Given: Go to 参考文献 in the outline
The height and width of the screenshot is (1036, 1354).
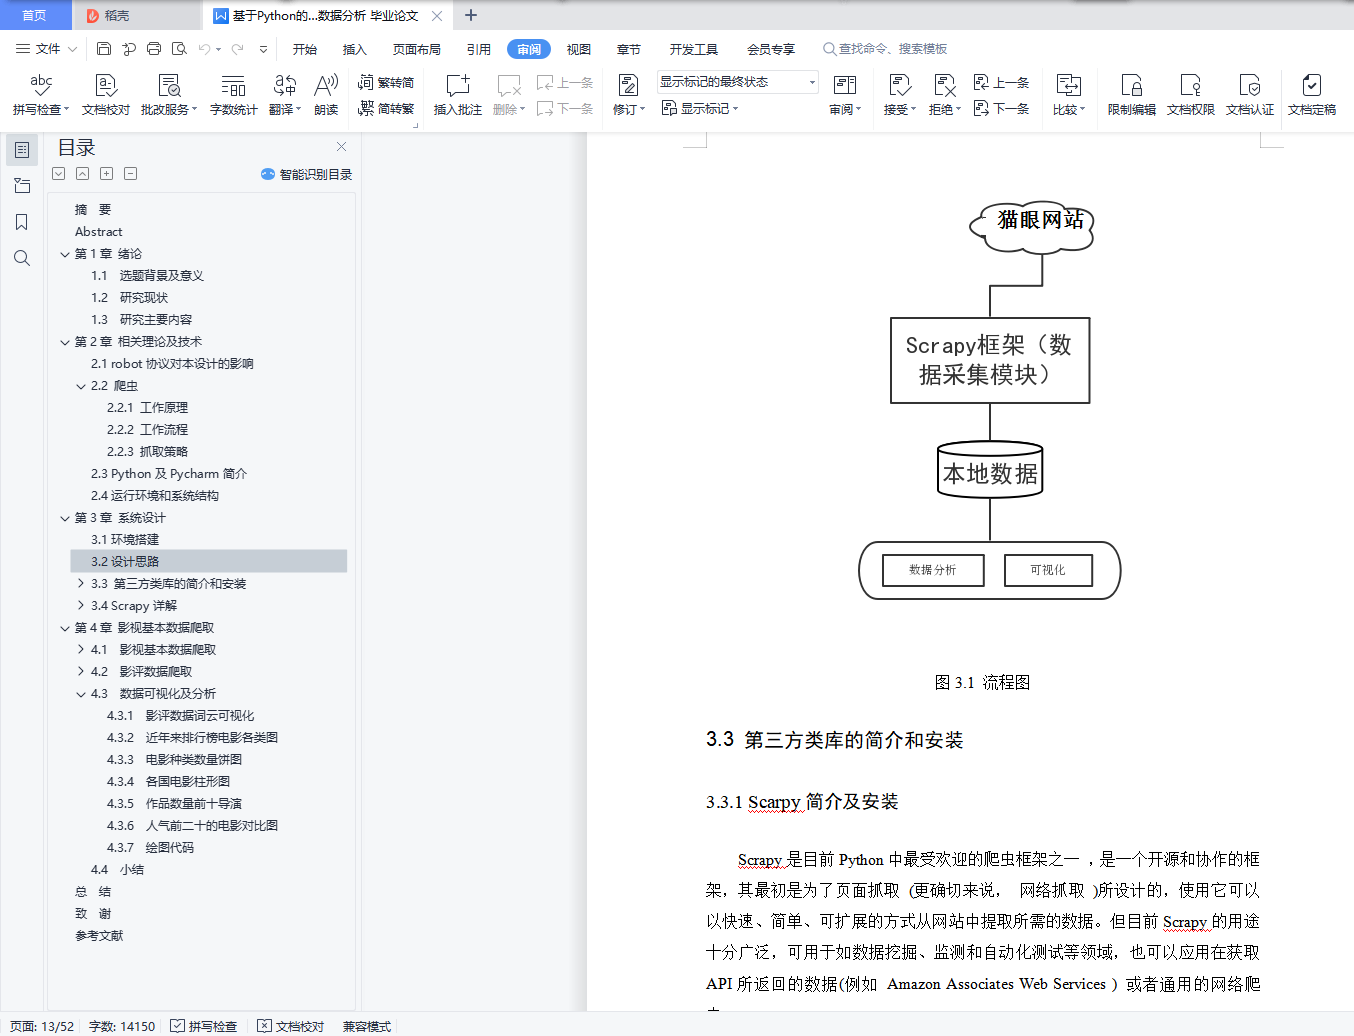Looking at the screenshot, I should [99, 936].
